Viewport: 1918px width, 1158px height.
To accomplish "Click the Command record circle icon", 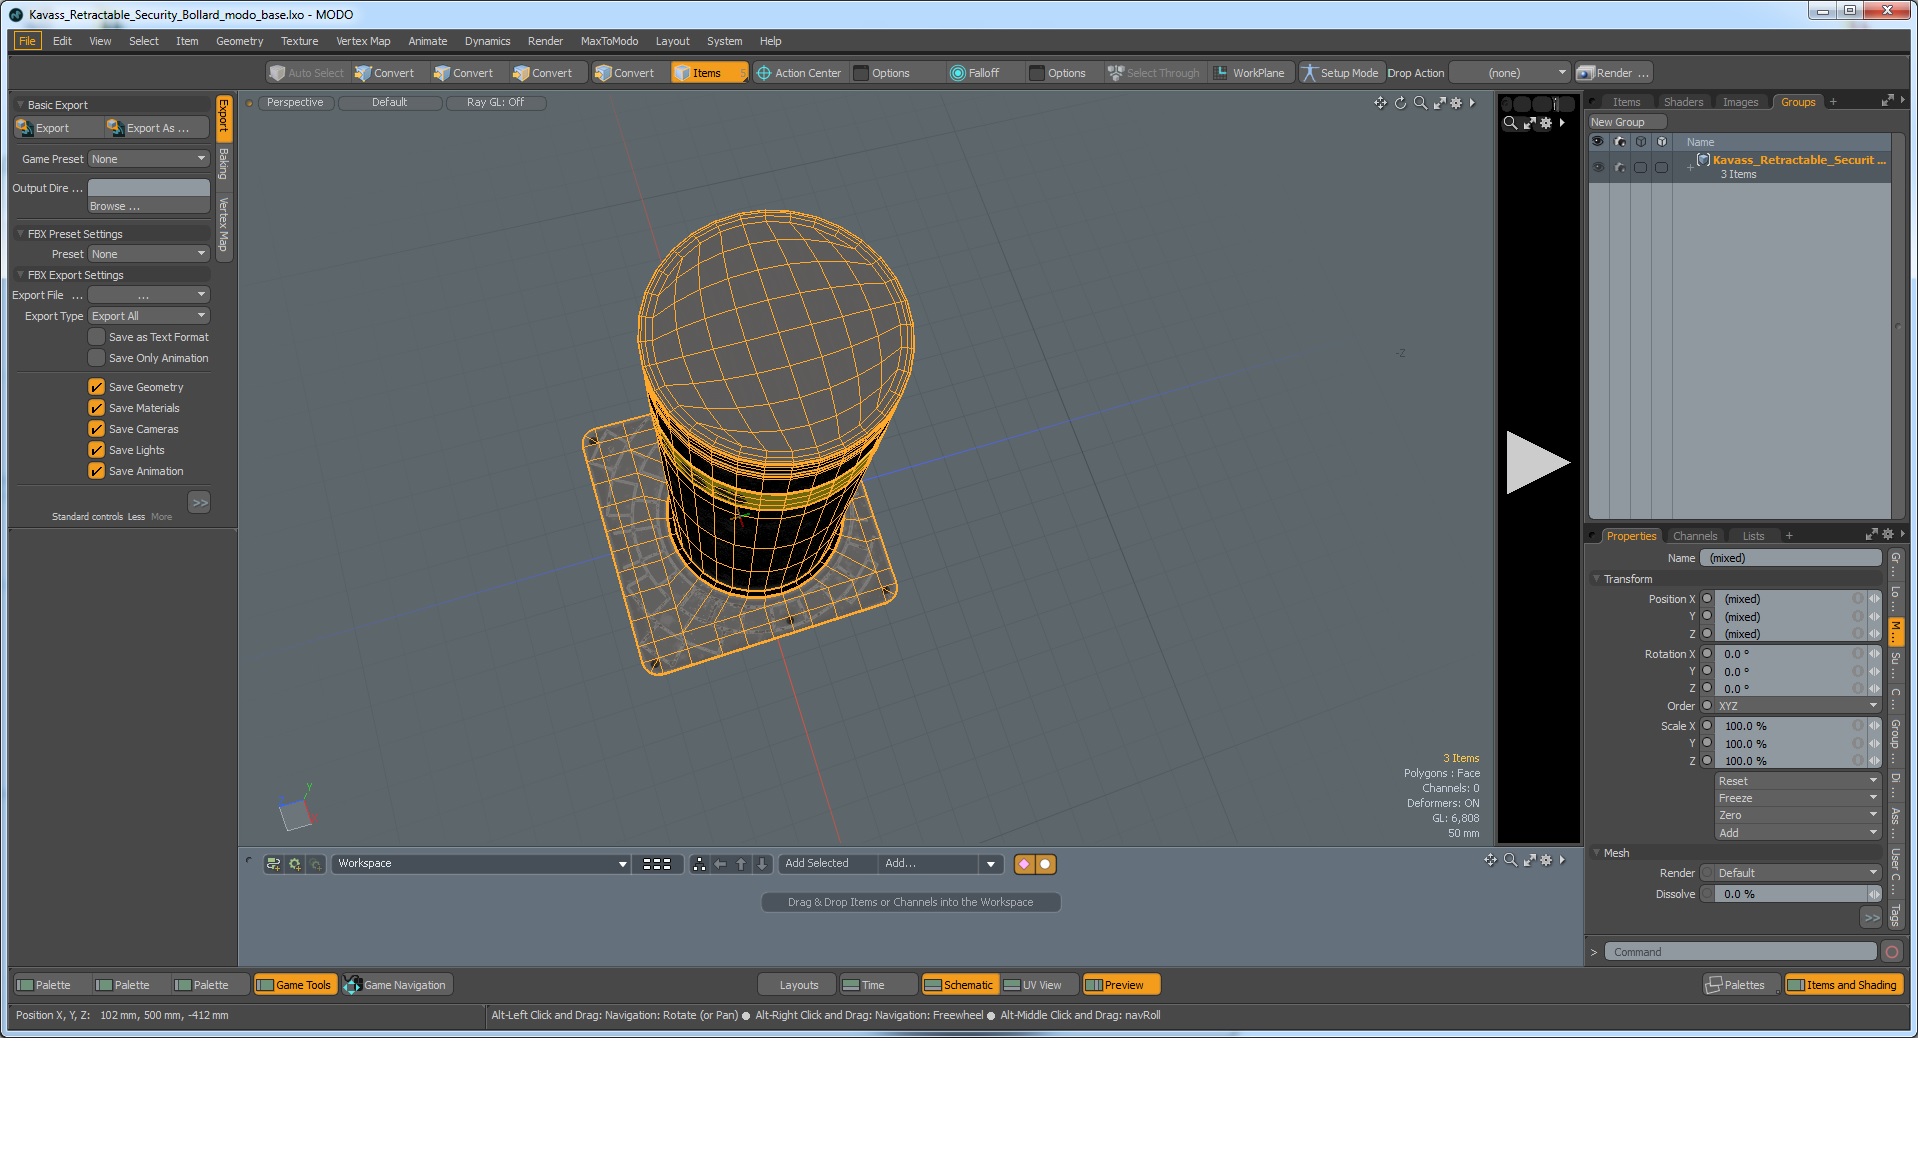I will [1892, 952].
